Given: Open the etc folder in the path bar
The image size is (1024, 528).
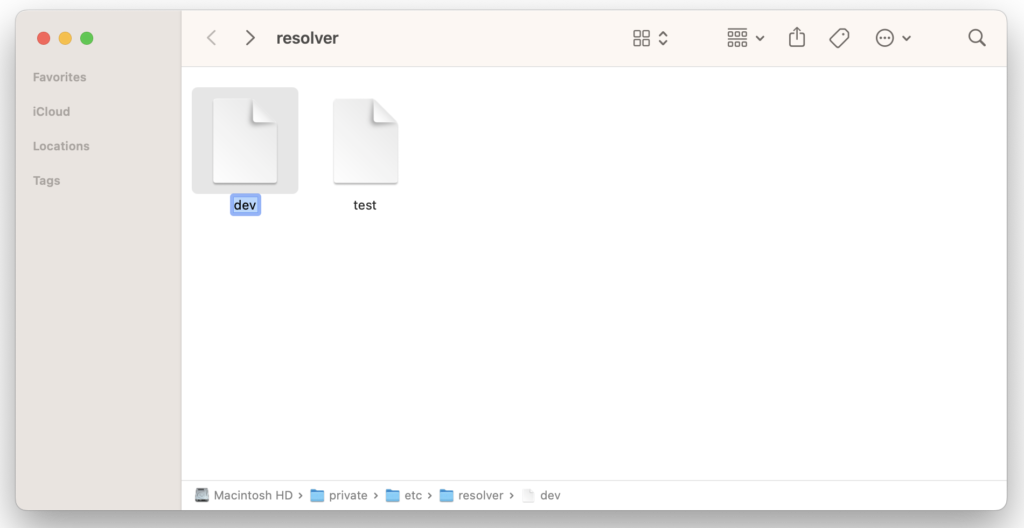Looking at the screenshot, I should pyautogui.click(x=413, y=495).
